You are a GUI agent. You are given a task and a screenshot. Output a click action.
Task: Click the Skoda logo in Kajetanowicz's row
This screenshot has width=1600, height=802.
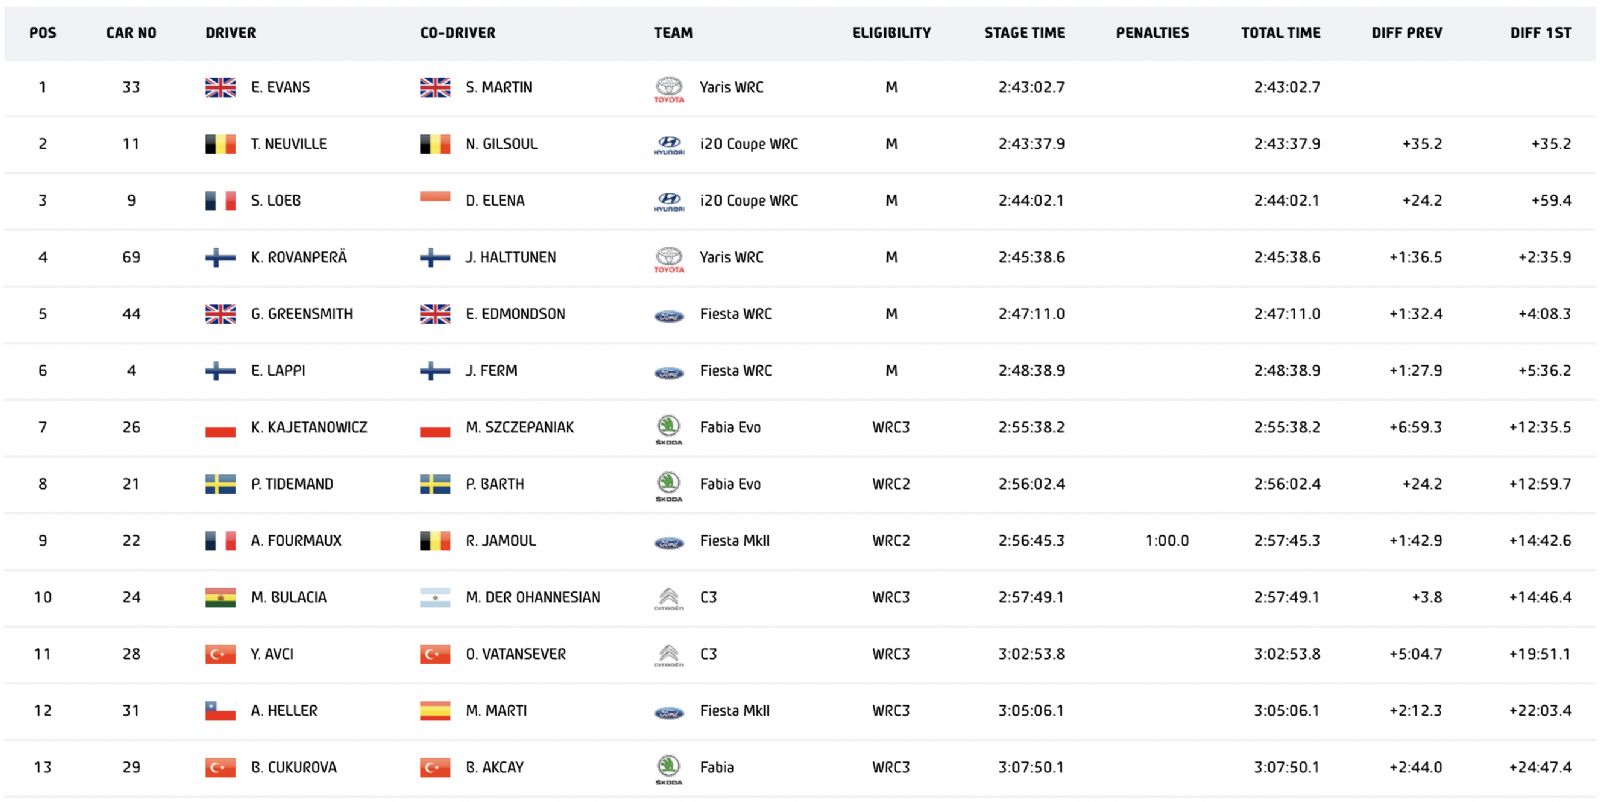point(669,428)
